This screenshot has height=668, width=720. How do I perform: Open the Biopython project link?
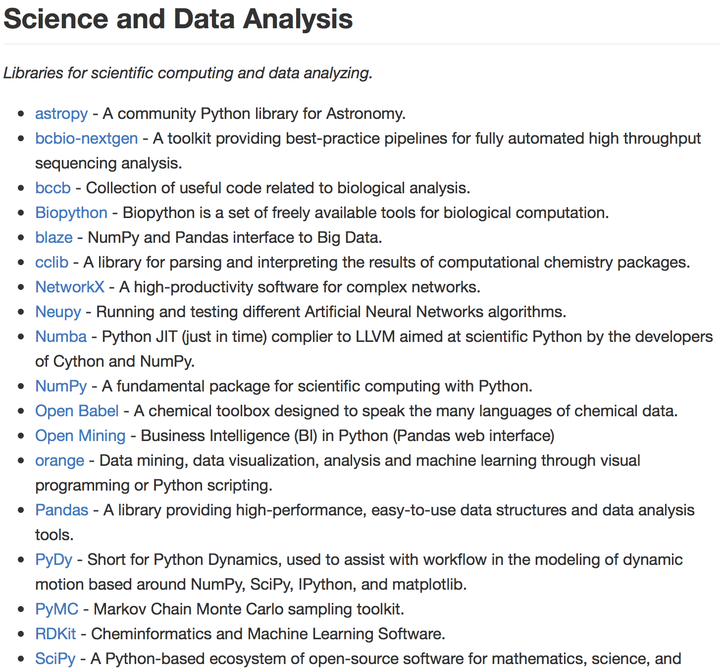(x=71, y=213)
